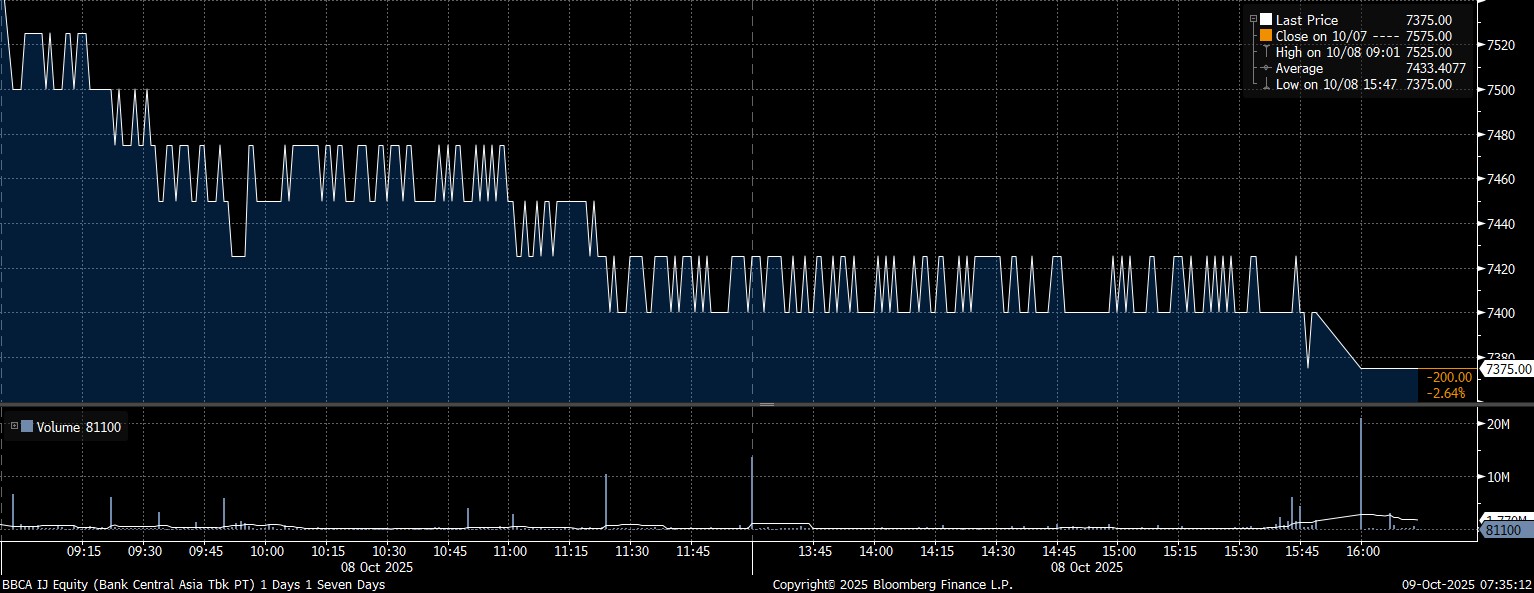The height and width of the screenshot is (593, 1534).
Task: Select the High marker icon in legend
Action: click(x=1266, y=52)
